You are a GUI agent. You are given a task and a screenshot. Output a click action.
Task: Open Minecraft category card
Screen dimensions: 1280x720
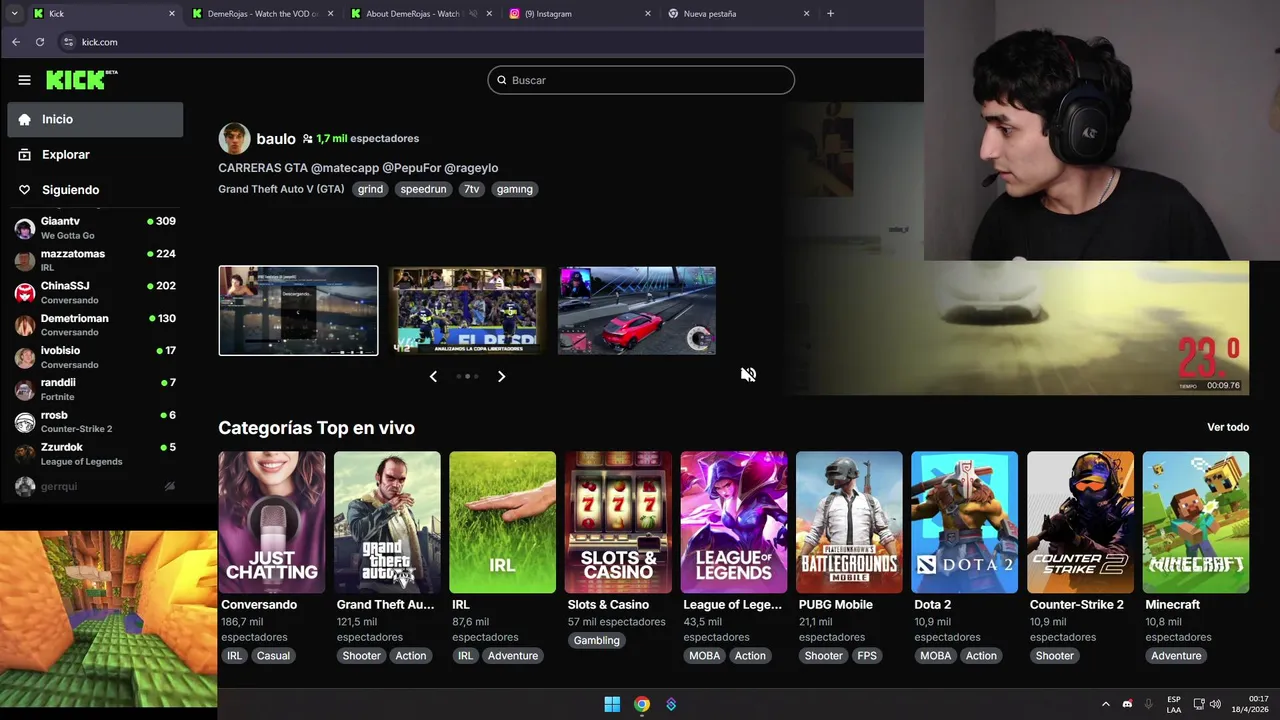[1196, 522]
